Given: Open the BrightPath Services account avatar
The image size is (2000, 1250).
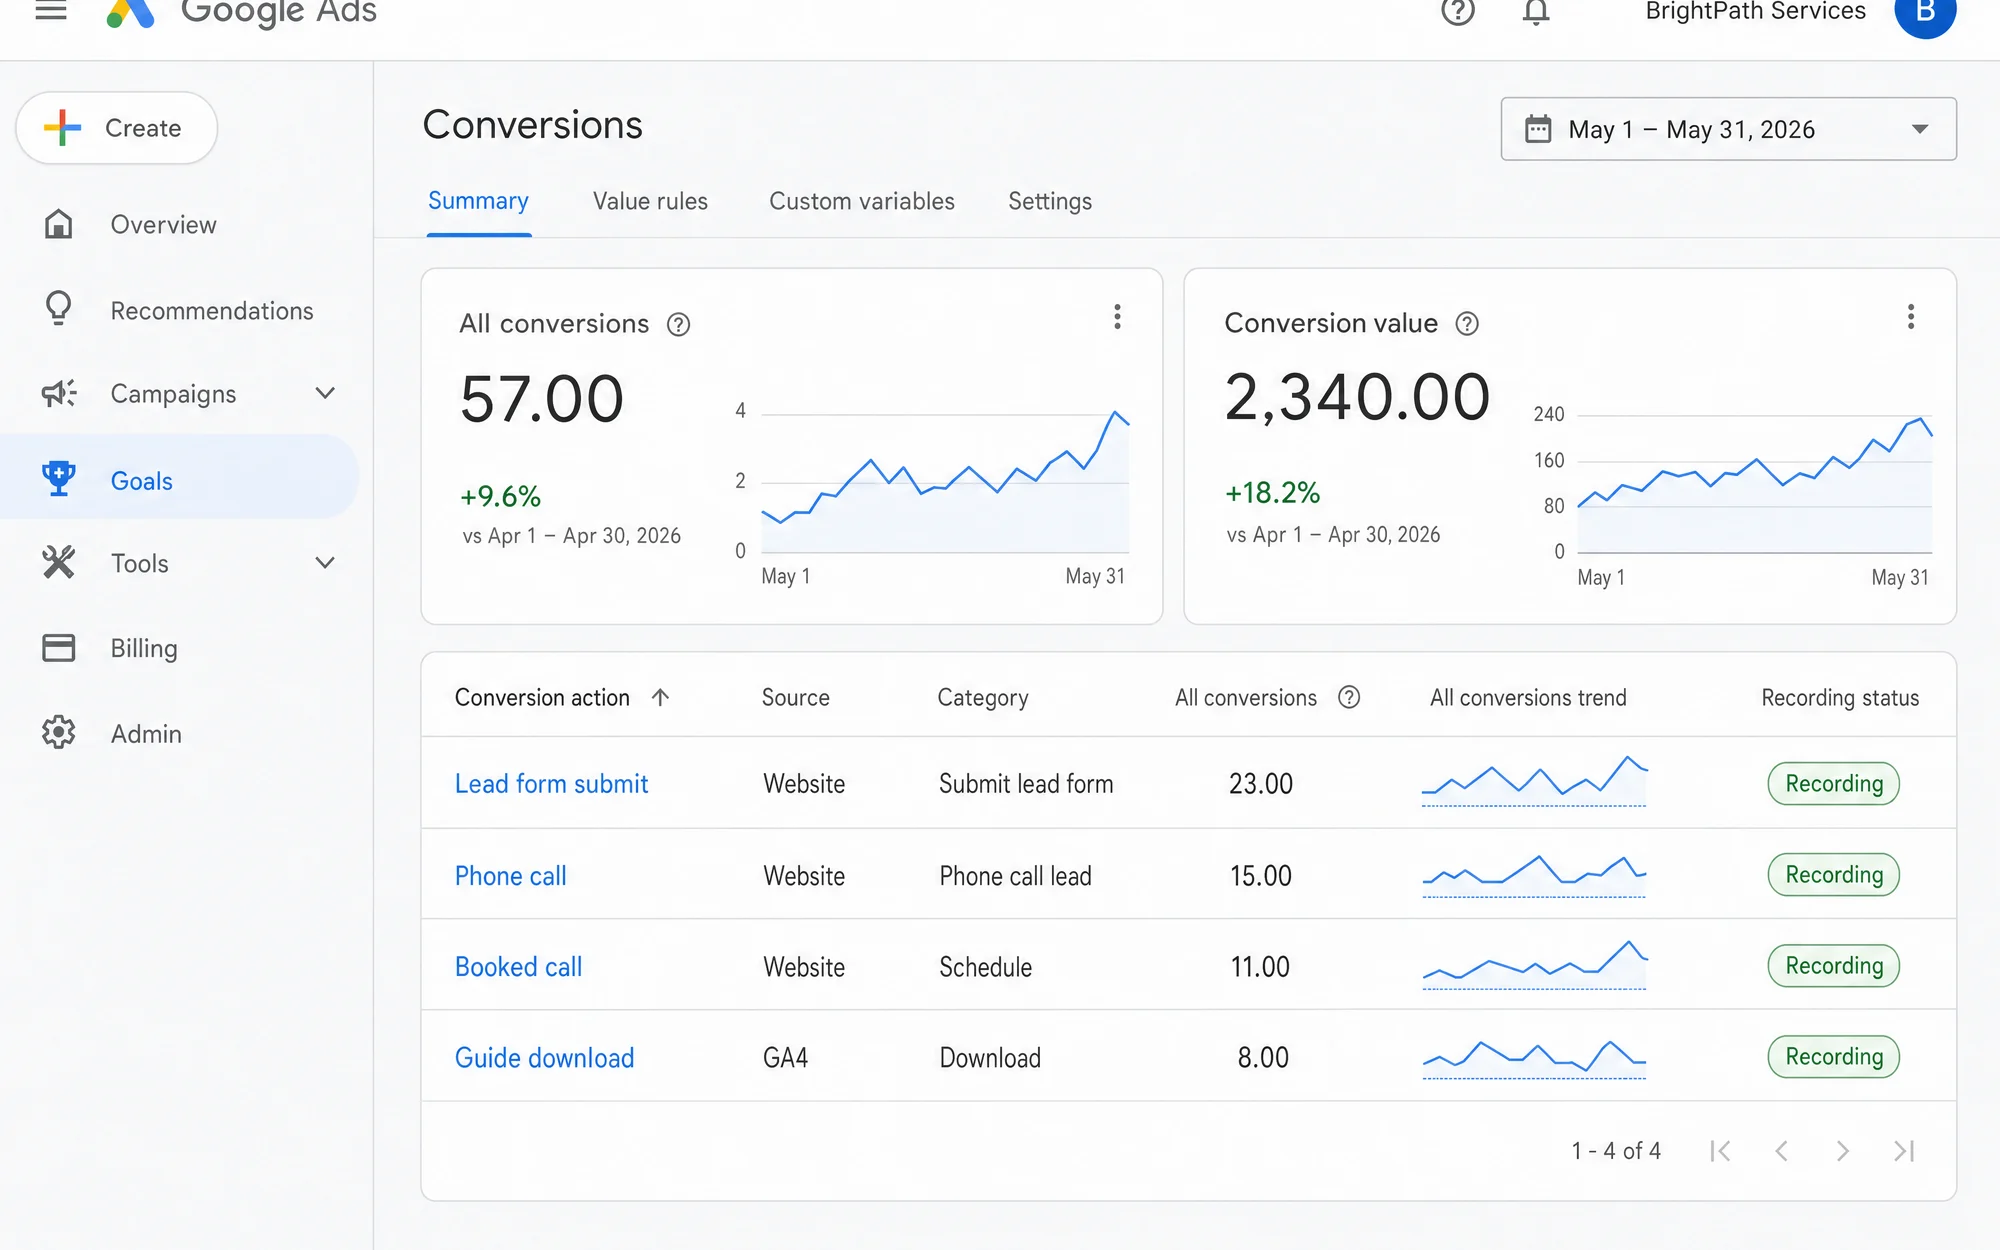Looking at the screenshot, I should 1925,12.
